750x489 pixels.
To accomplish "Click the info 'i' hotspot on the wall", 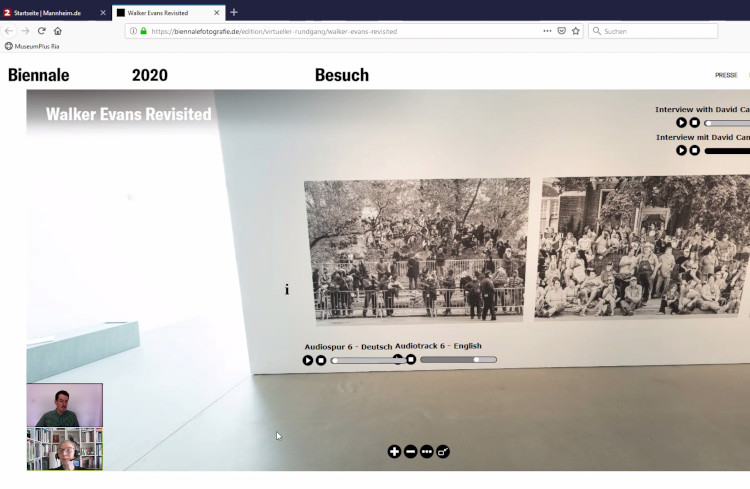I will pos(287,290).
